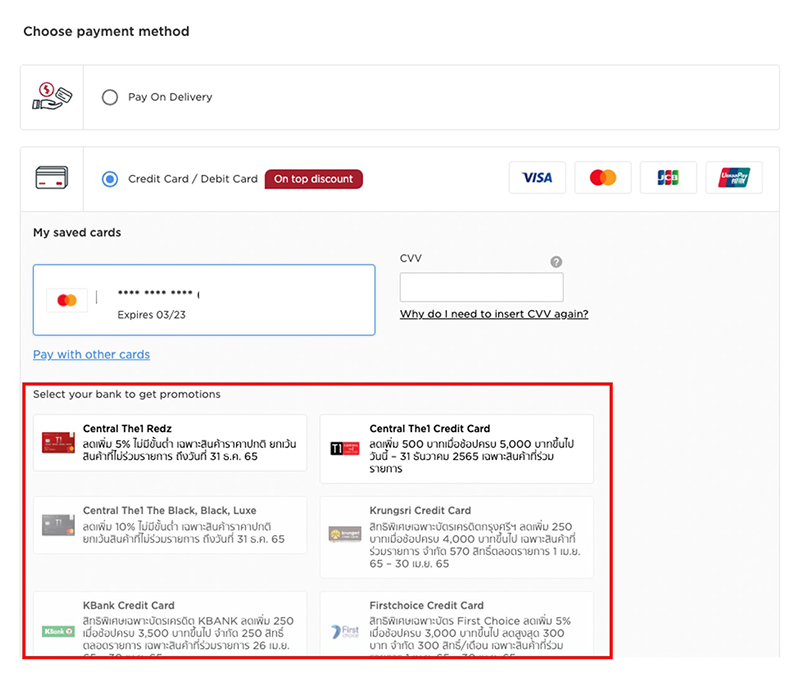Click the Central The1 Redz card image
800x681 pixels.
[x=58, y=443]
